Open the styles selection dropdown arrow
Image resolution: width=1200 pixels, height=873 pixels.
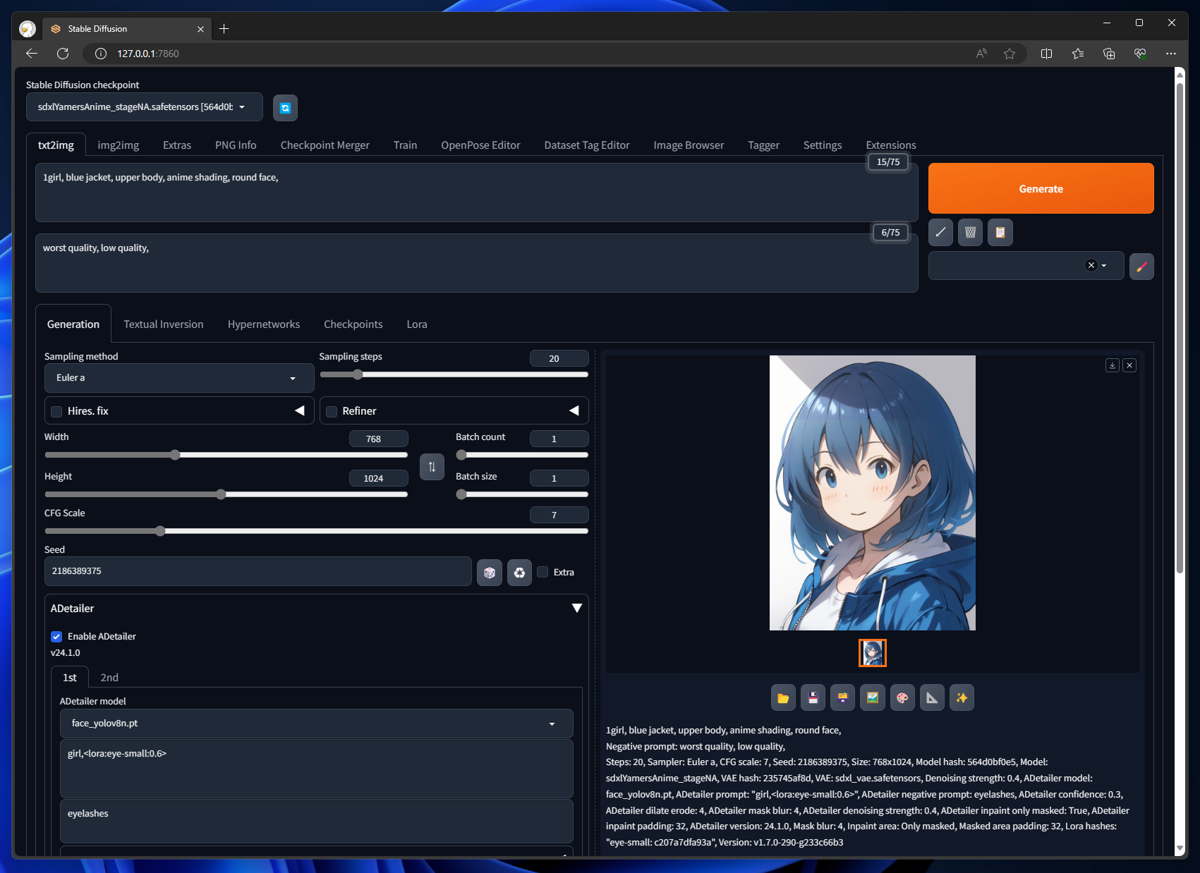[x=1104, y=266]
